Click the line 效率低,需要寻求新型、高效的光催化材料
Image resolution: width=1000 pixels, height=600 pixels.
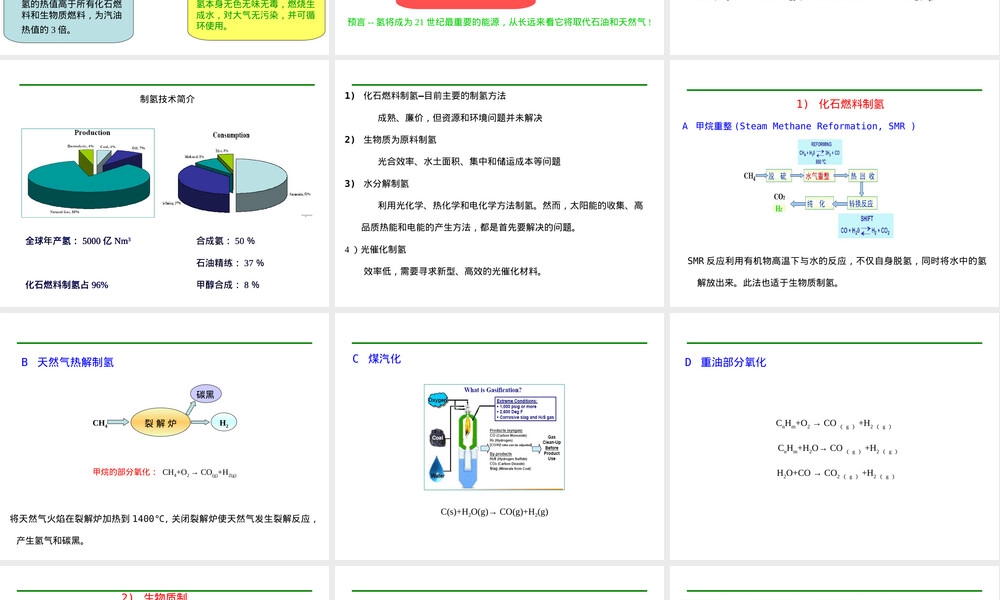pos(455,272)
